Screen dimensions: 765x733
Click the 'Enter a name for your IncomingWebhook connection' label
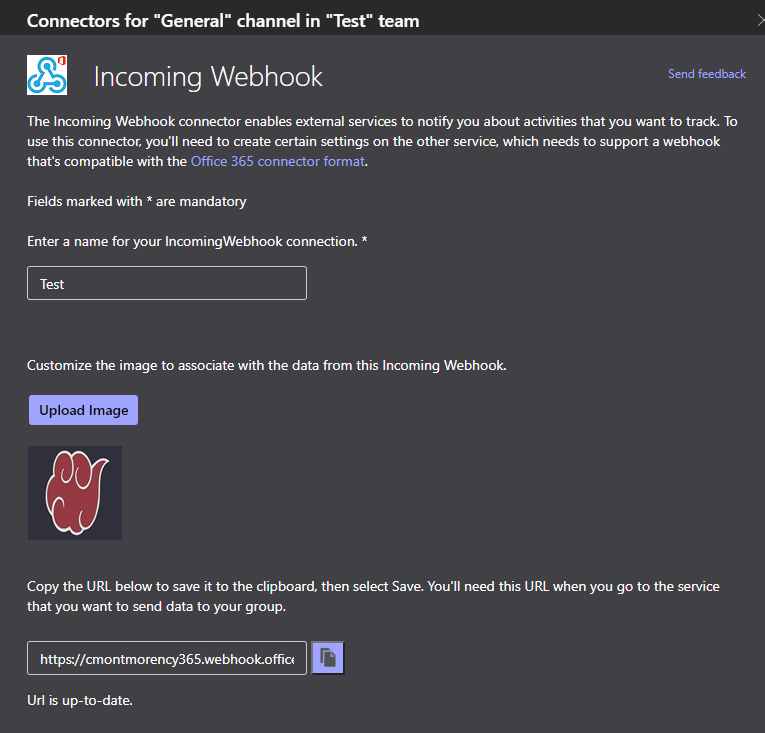(x=197, y=241)
